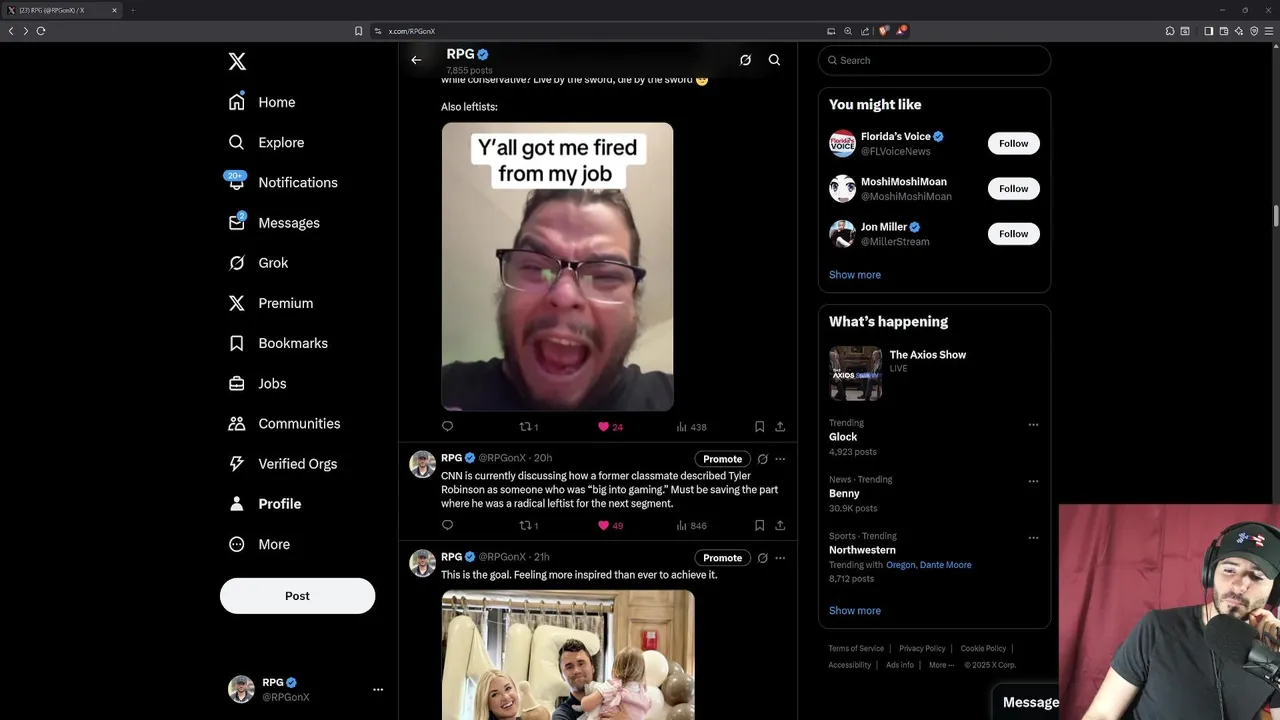Viewport: 1280px width, 720px height.
Task: Promote the CNN post
Action: pyautogui.click(x=722, y=459)
